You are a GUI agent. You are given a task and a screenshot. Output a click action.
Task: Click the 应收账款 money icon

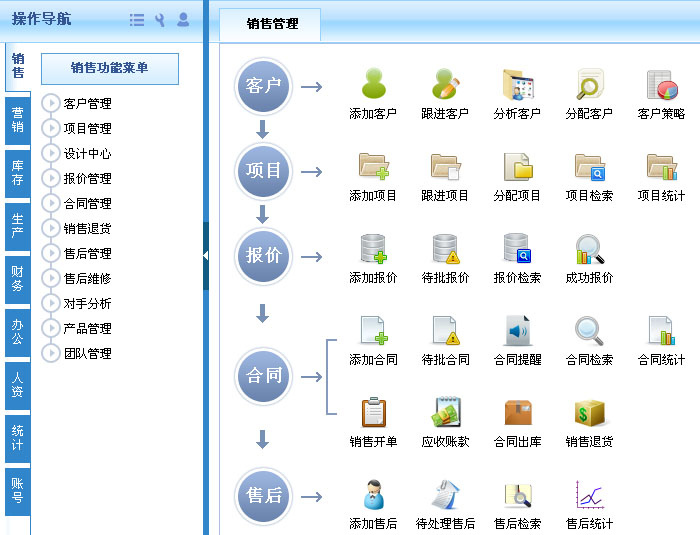[x=445, y=412]
